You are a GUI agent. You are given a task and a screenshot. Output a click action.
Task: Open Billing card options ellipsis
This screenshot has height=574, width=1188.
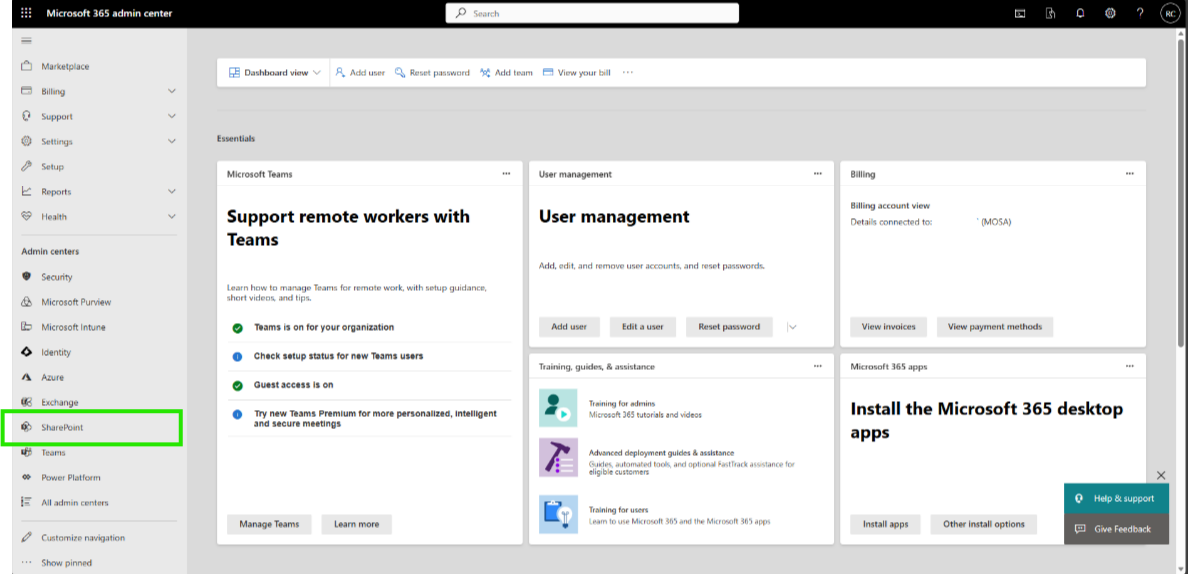point(1130,173)
